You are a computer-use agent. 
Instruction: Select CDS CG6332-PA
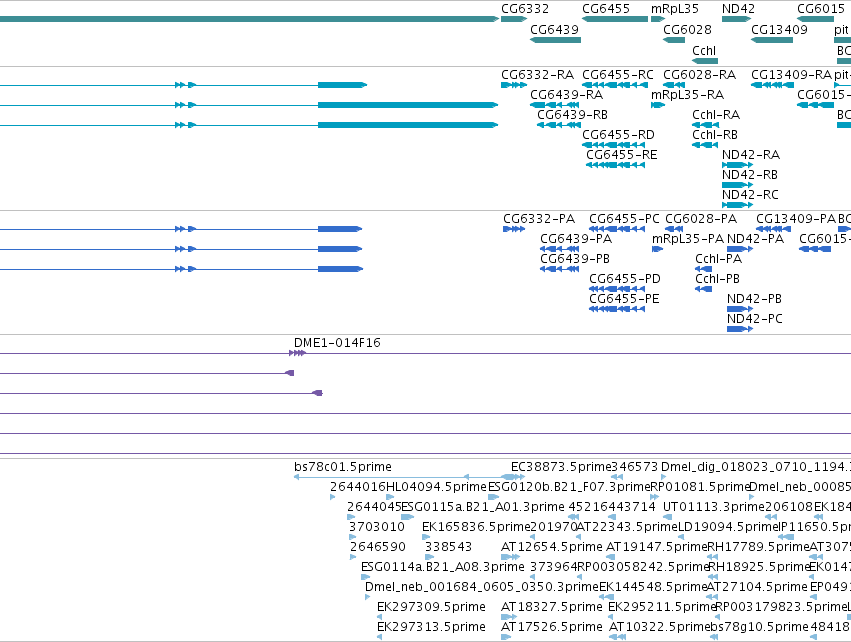pos(514,229)
